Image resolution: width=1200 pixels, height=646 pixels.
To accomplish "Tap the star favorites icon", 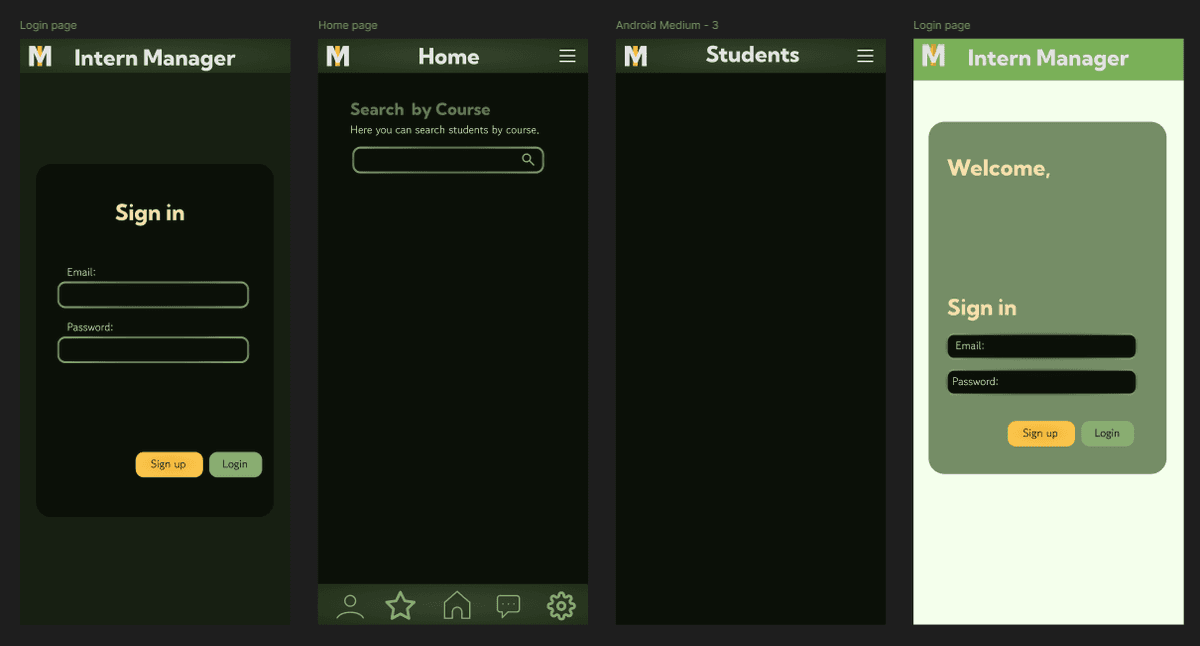I will tap(401, 605).
